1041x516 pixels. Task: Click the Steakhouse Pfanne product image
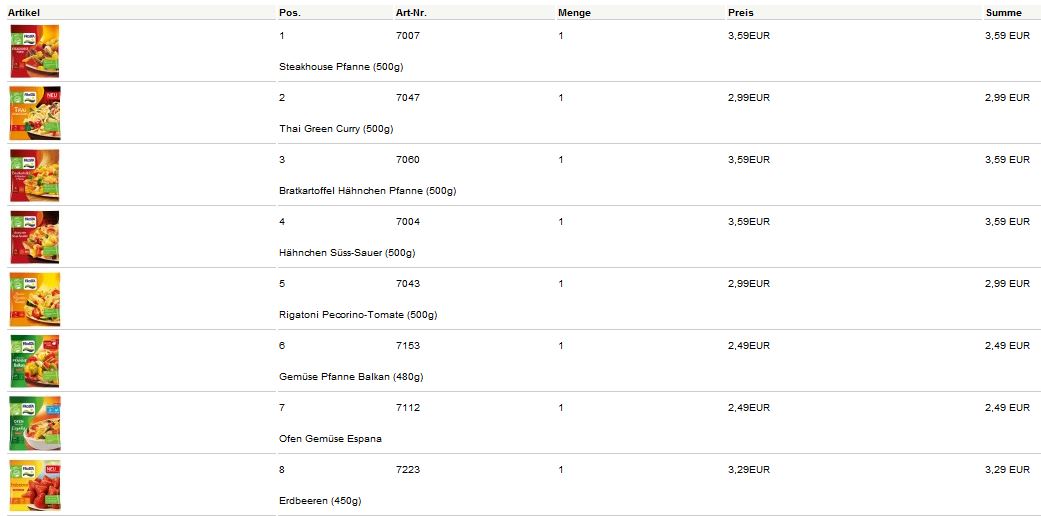pyautogui.click(x=34, y=51)
